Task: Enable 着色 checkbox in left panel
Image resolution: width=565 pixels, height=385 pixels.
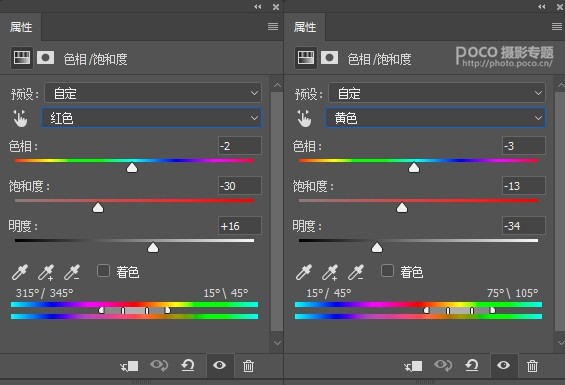Action: click(x=103, y=271)
